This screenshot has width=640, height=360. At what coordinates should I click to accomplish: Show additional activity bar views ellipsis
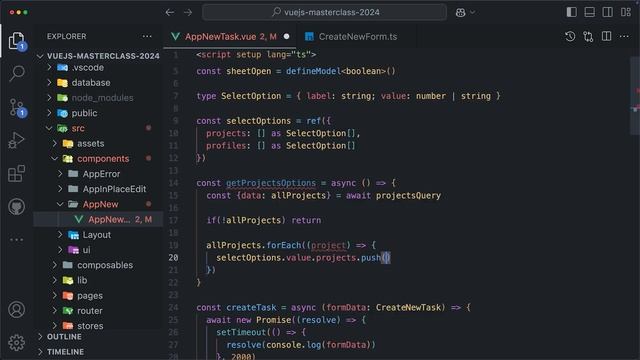click(16, 240)
